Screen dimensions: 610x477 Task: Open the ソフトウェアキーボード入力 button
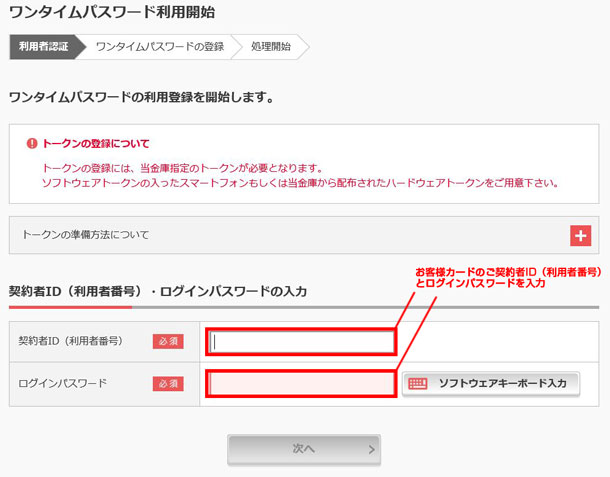pyautogui.click(x=491, y=384)
